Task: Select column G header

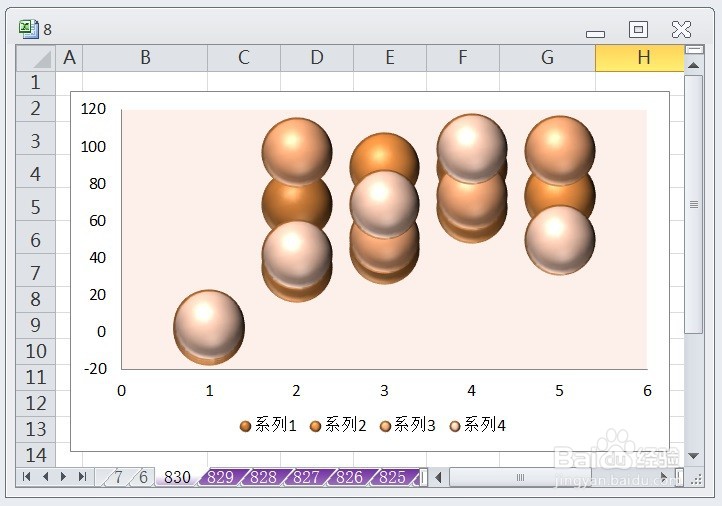Action: [547, 58]
